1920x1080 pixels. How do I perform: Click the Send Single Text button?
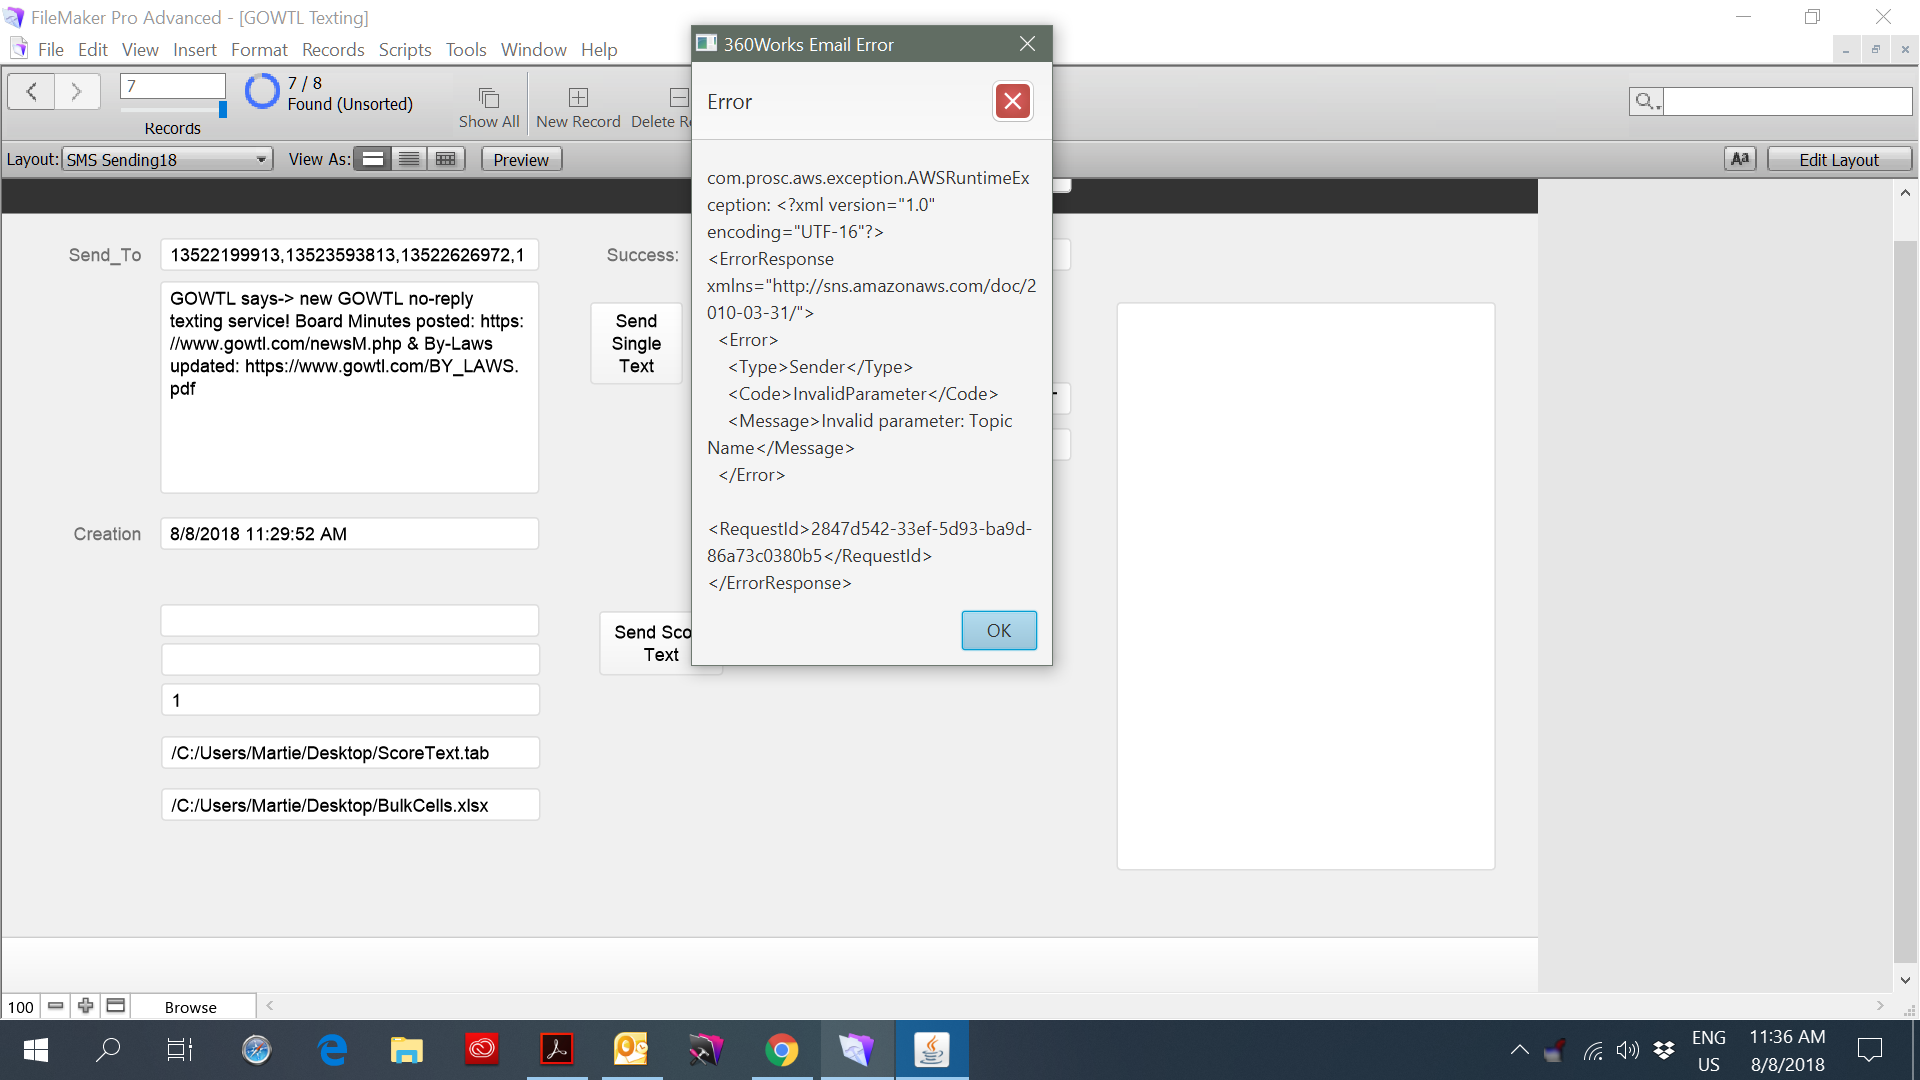coord(636,343)
